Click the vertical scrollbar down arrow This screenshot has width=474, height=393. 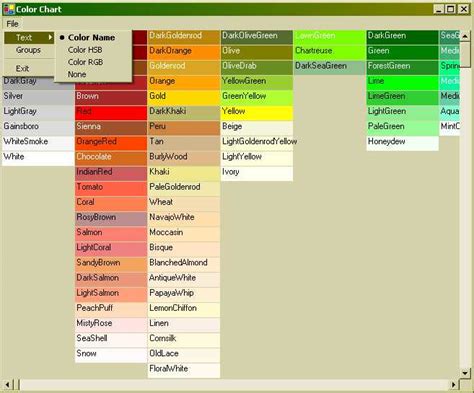tap(465, 373)
